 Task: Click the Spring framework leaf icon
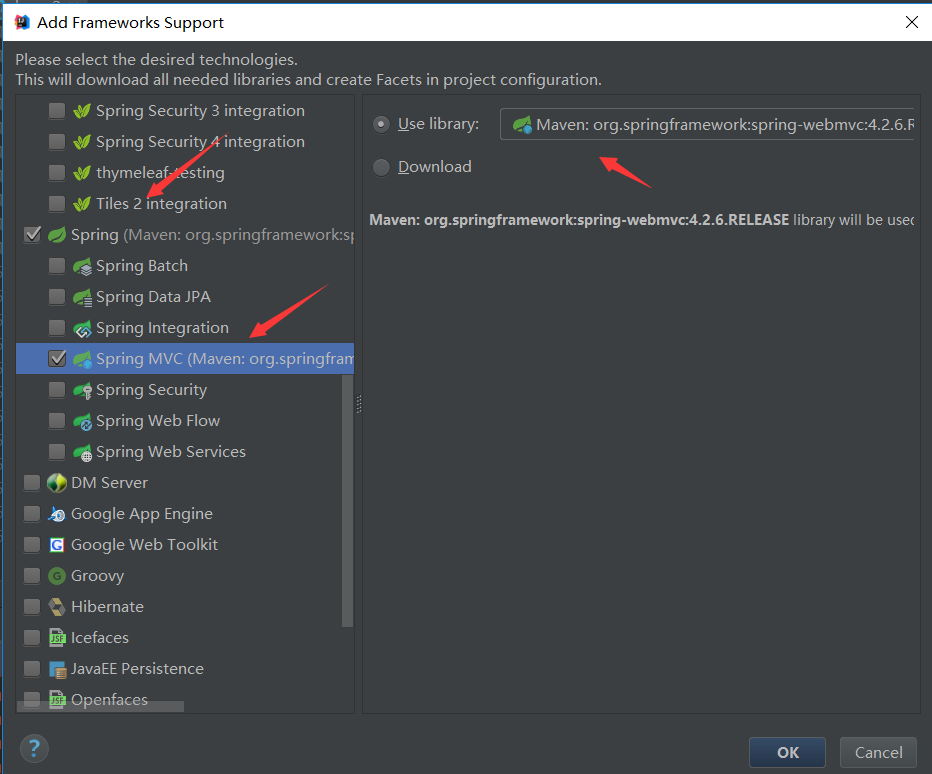[x=57, y=234]
